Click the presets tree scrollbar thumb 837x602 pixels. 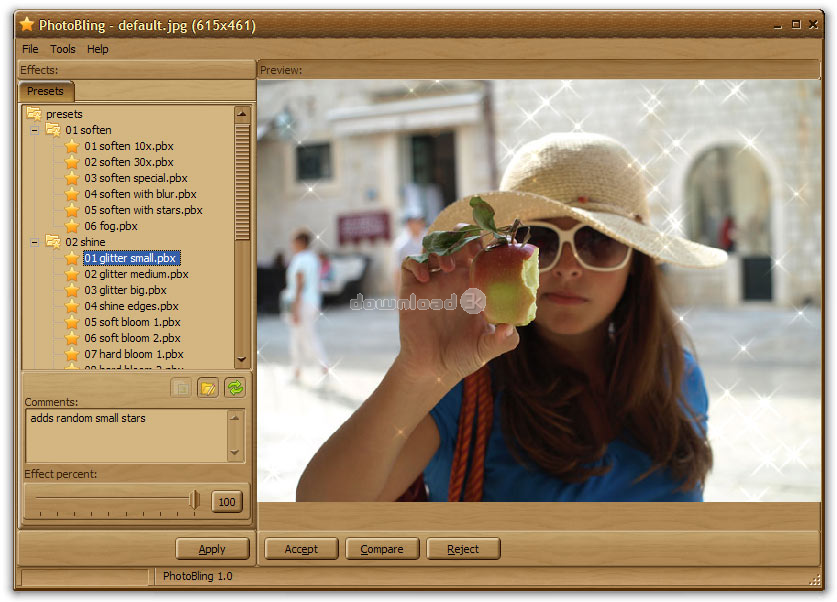point(242,181)
